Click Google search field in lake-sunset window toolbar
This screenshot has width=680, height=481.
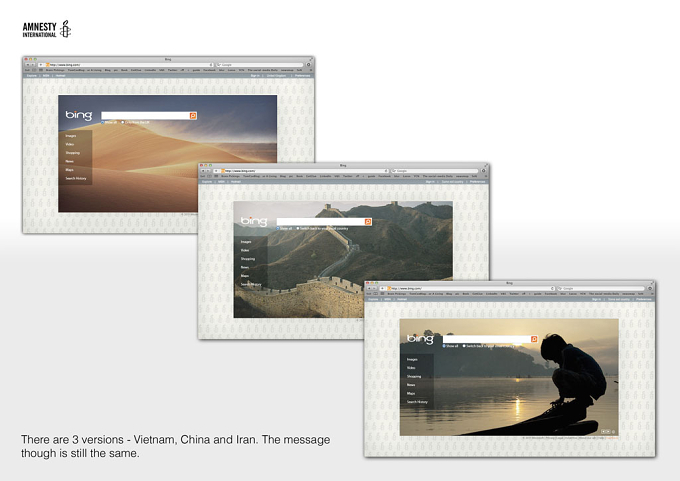pyautogui.click(x=602, y=288)
